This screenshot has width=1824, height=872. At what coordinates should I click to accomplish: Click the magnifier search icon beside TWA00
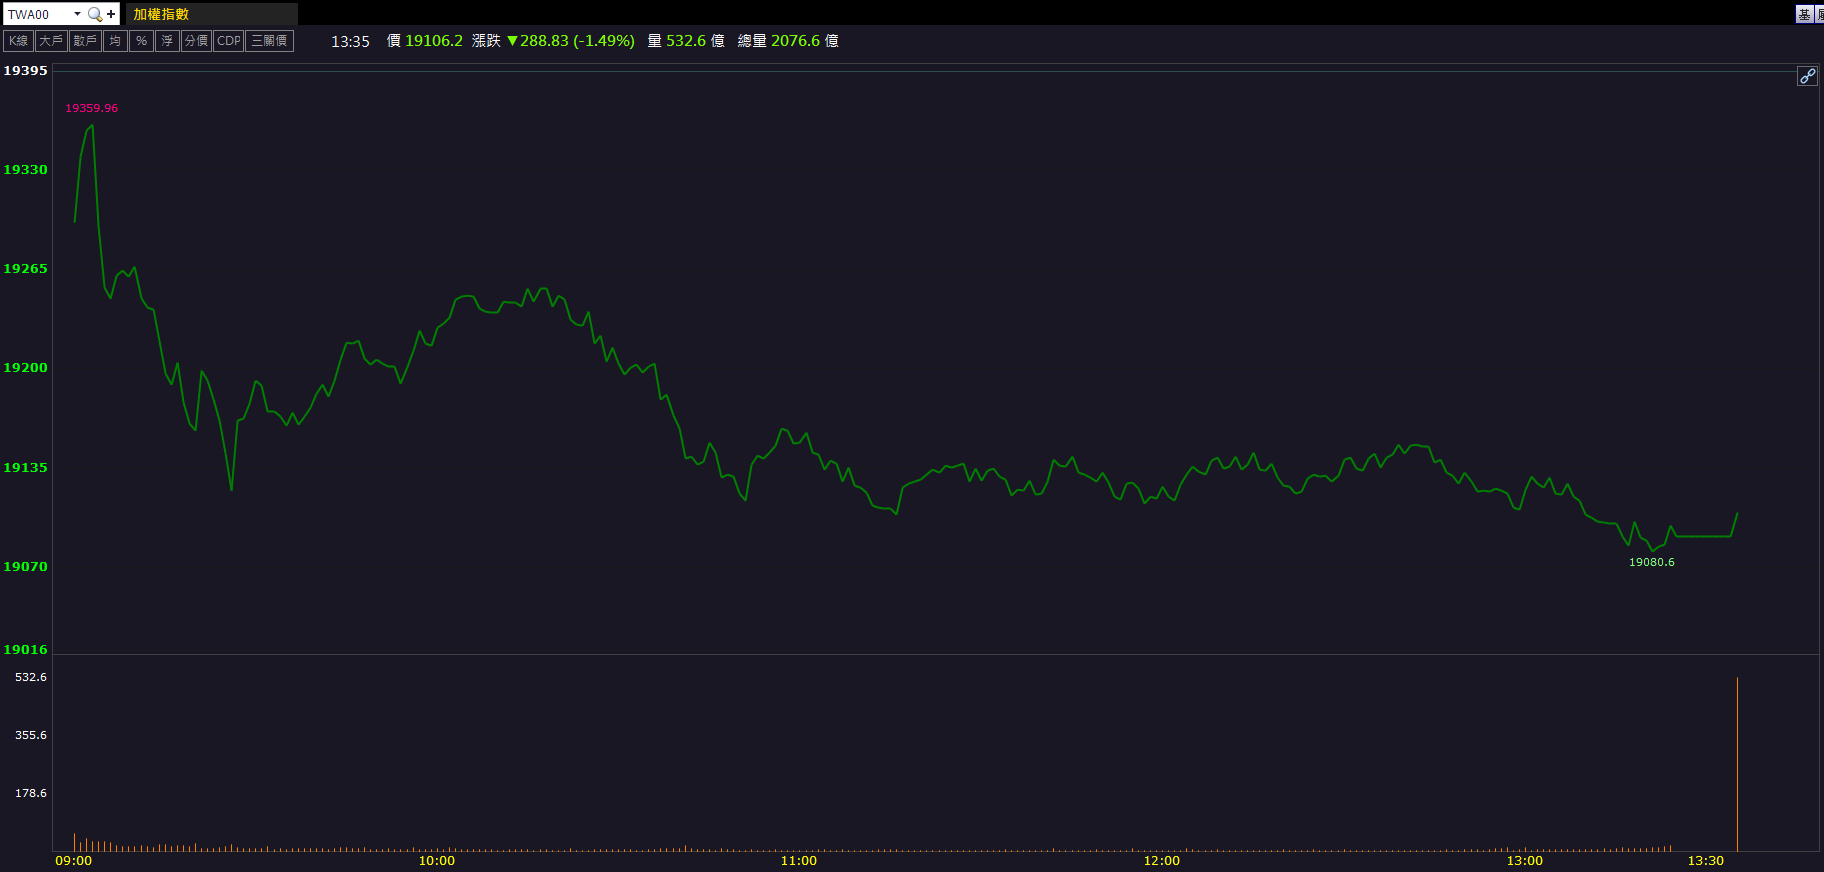(x=94, y=14)
